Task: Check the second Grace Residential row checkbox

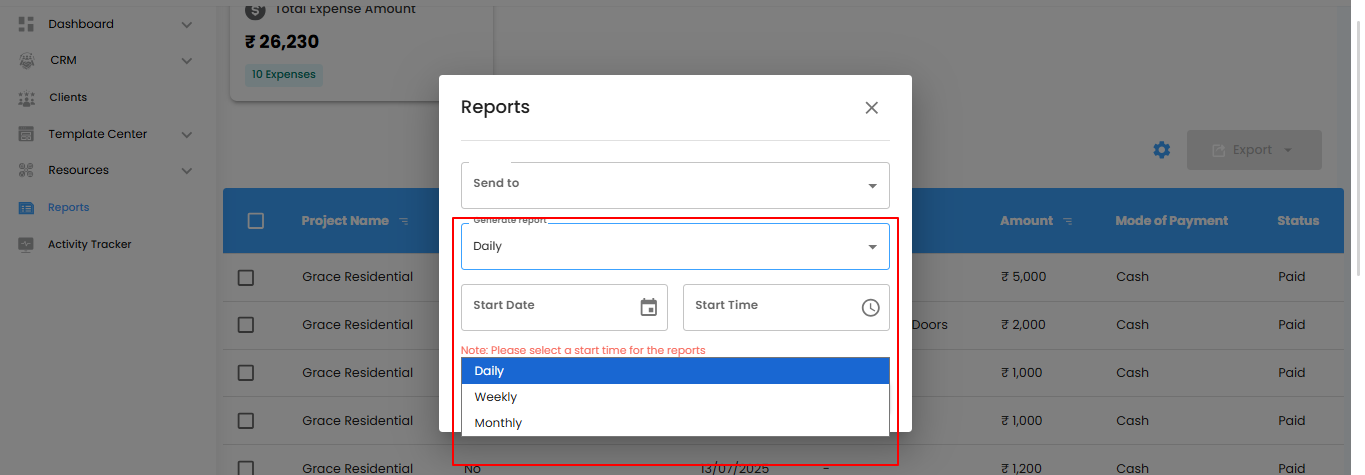Action: [246, 325]
